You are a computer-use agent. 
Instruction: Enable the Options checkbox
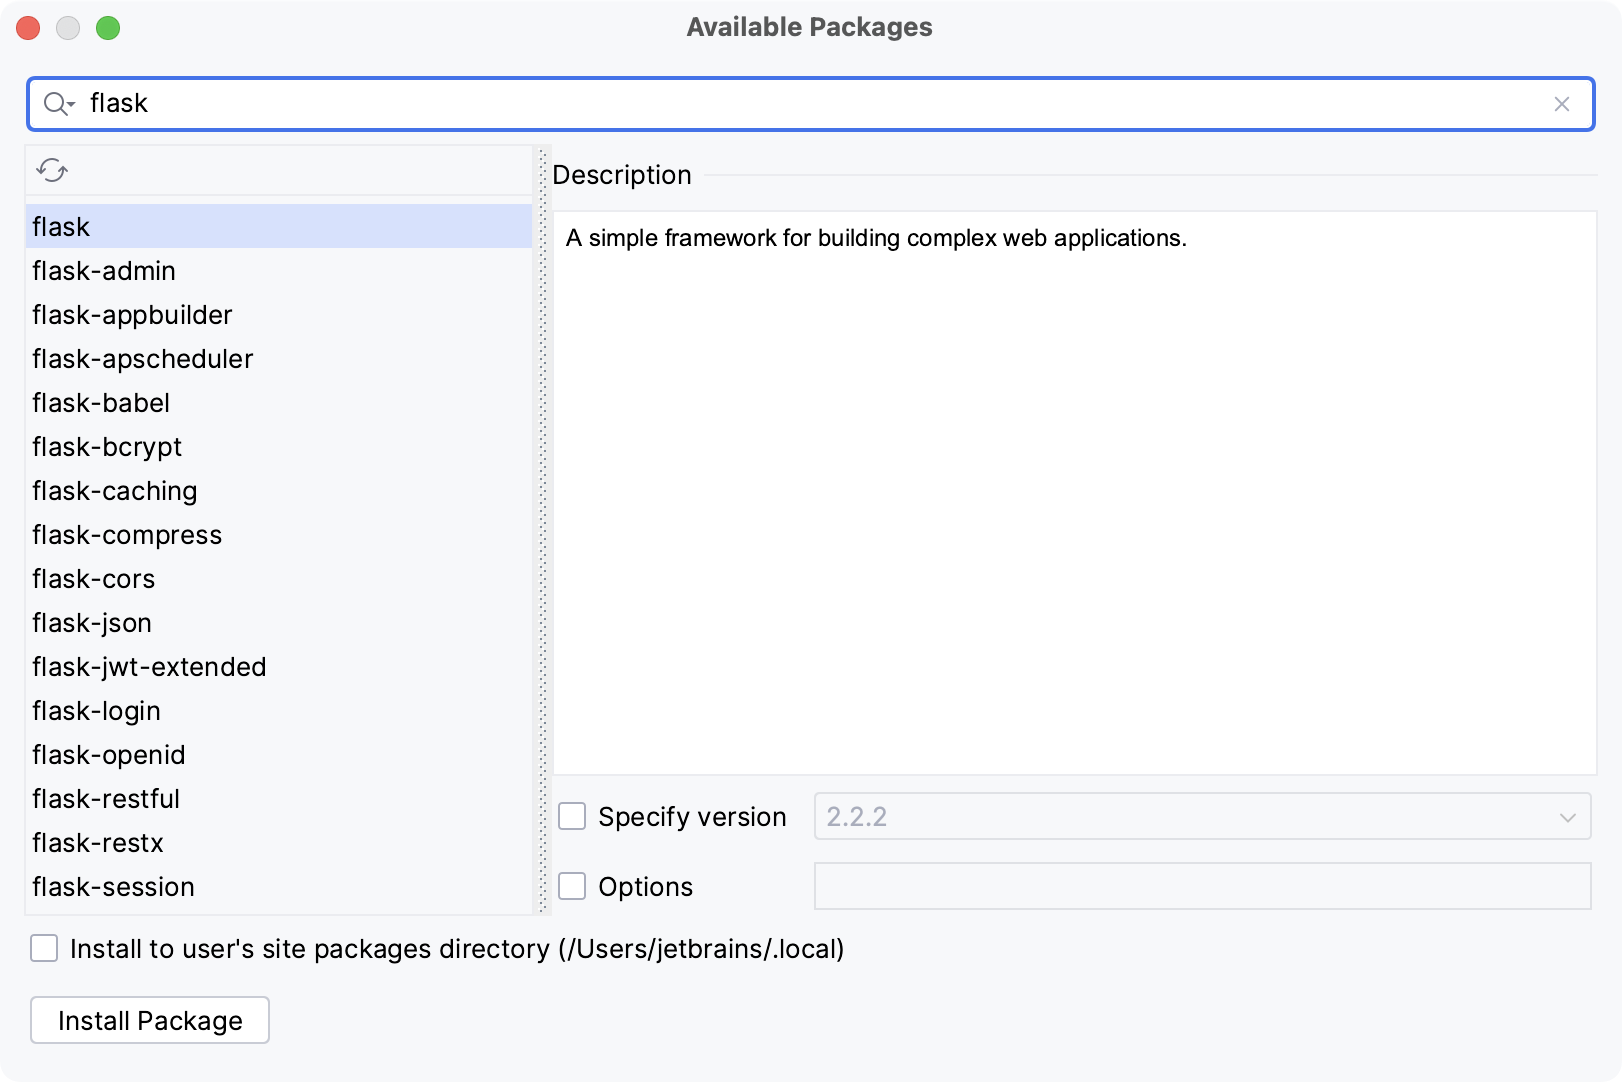pyautogui.click(x=572, y=886)
